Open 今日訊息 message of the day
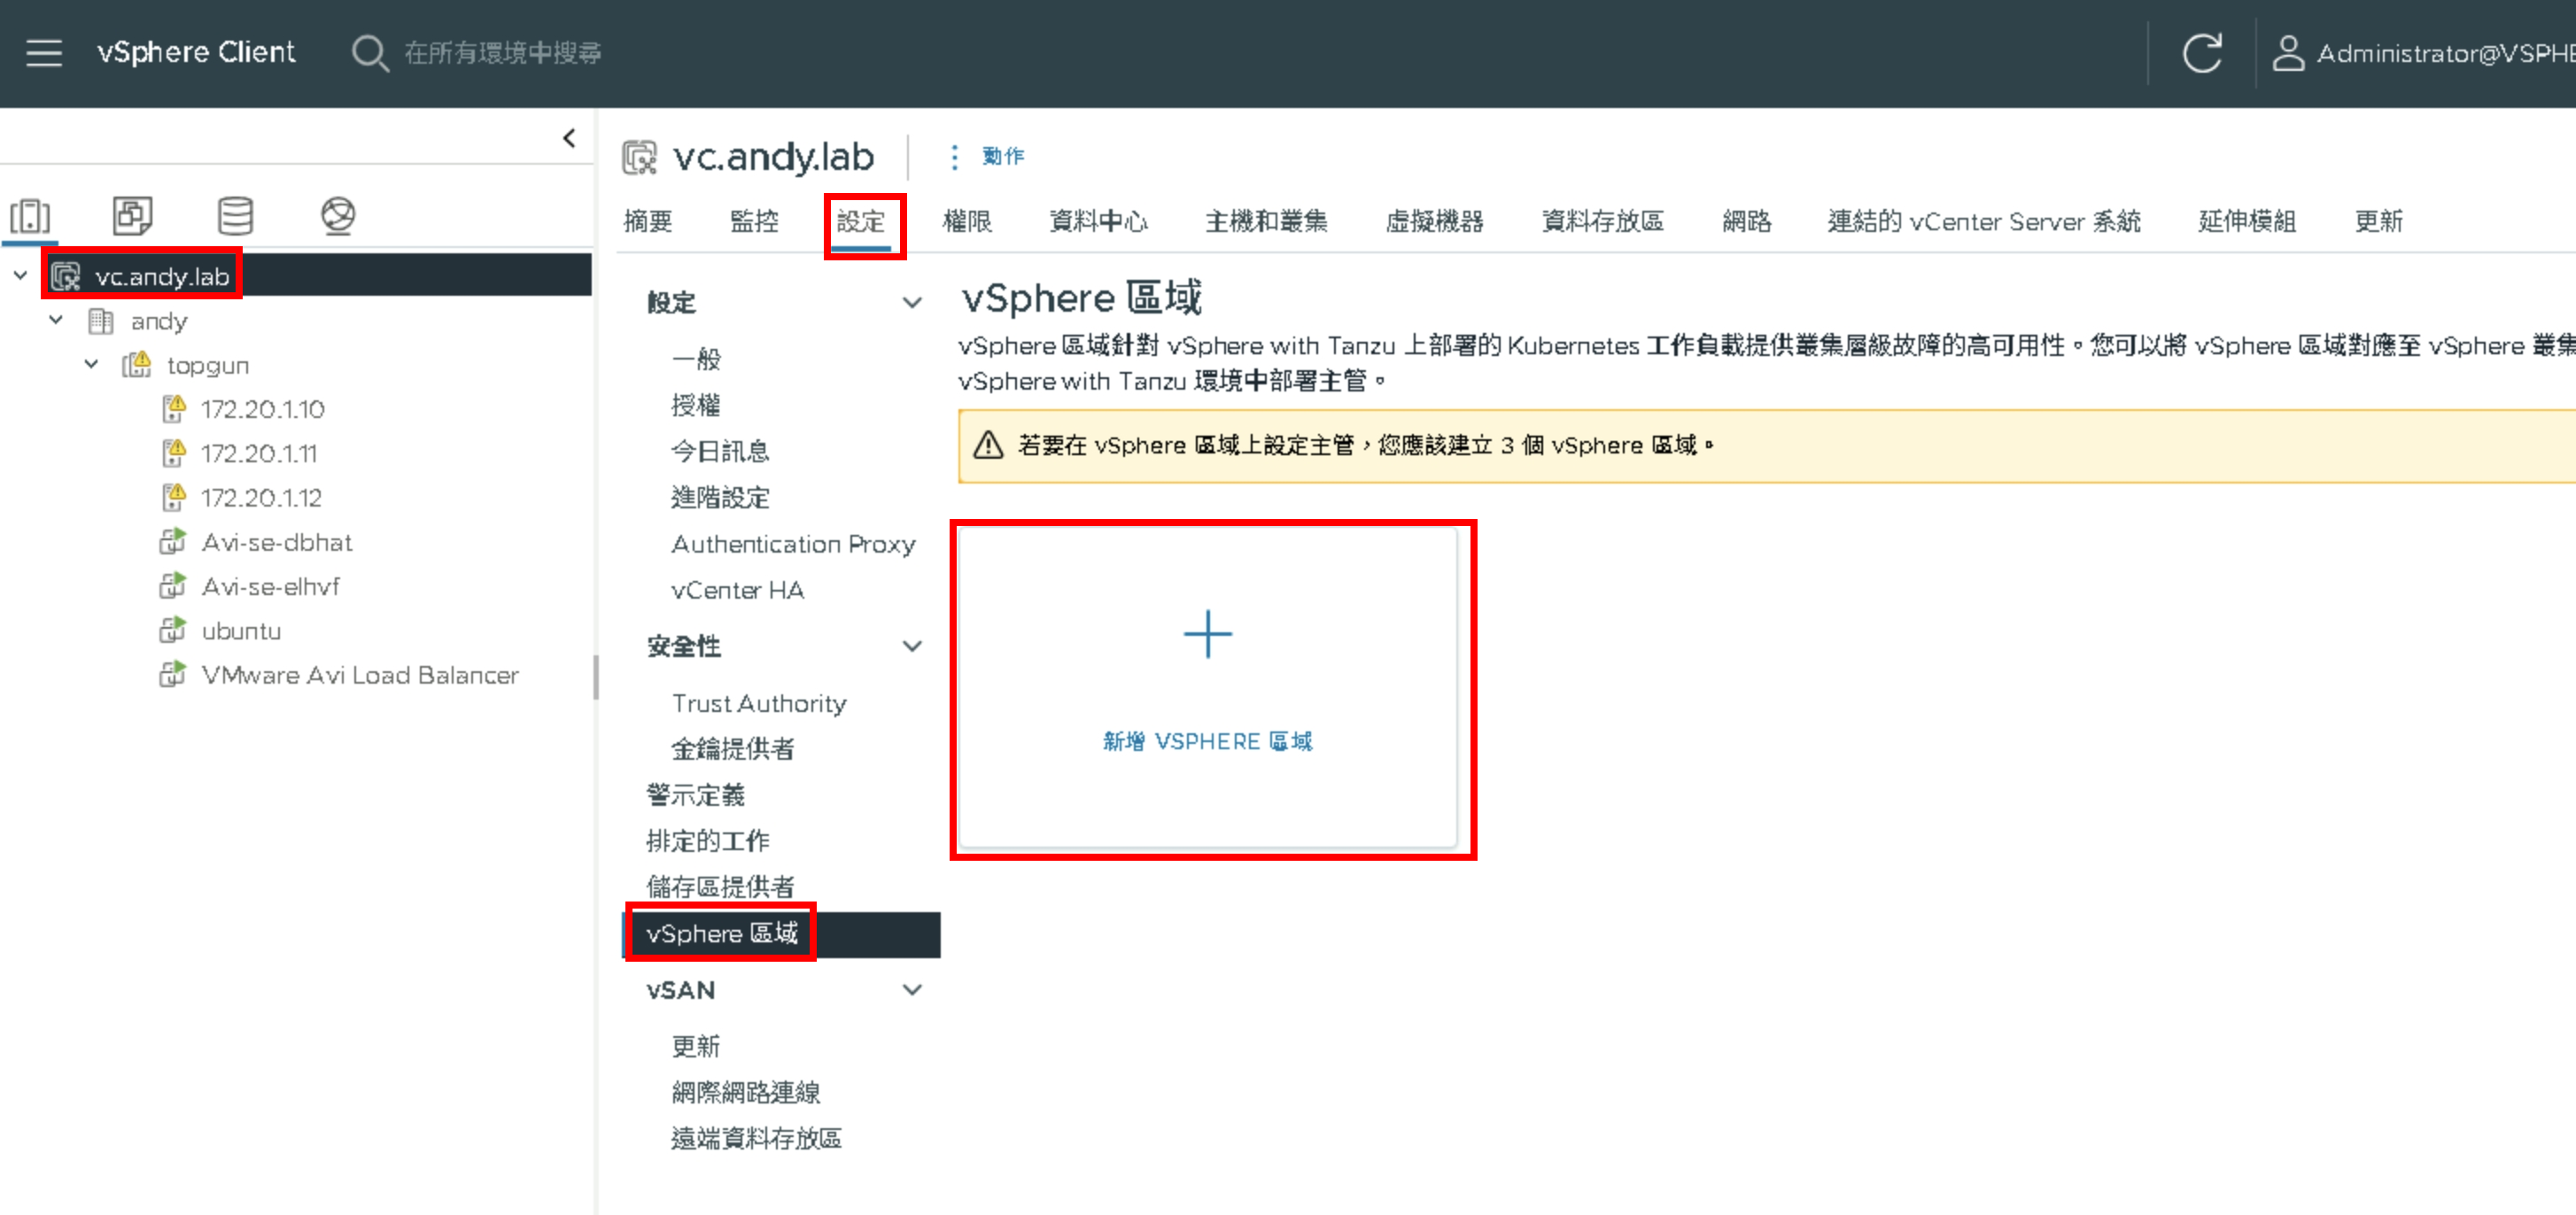Viewport: 2576px width, 1215px height. (720, 451)
